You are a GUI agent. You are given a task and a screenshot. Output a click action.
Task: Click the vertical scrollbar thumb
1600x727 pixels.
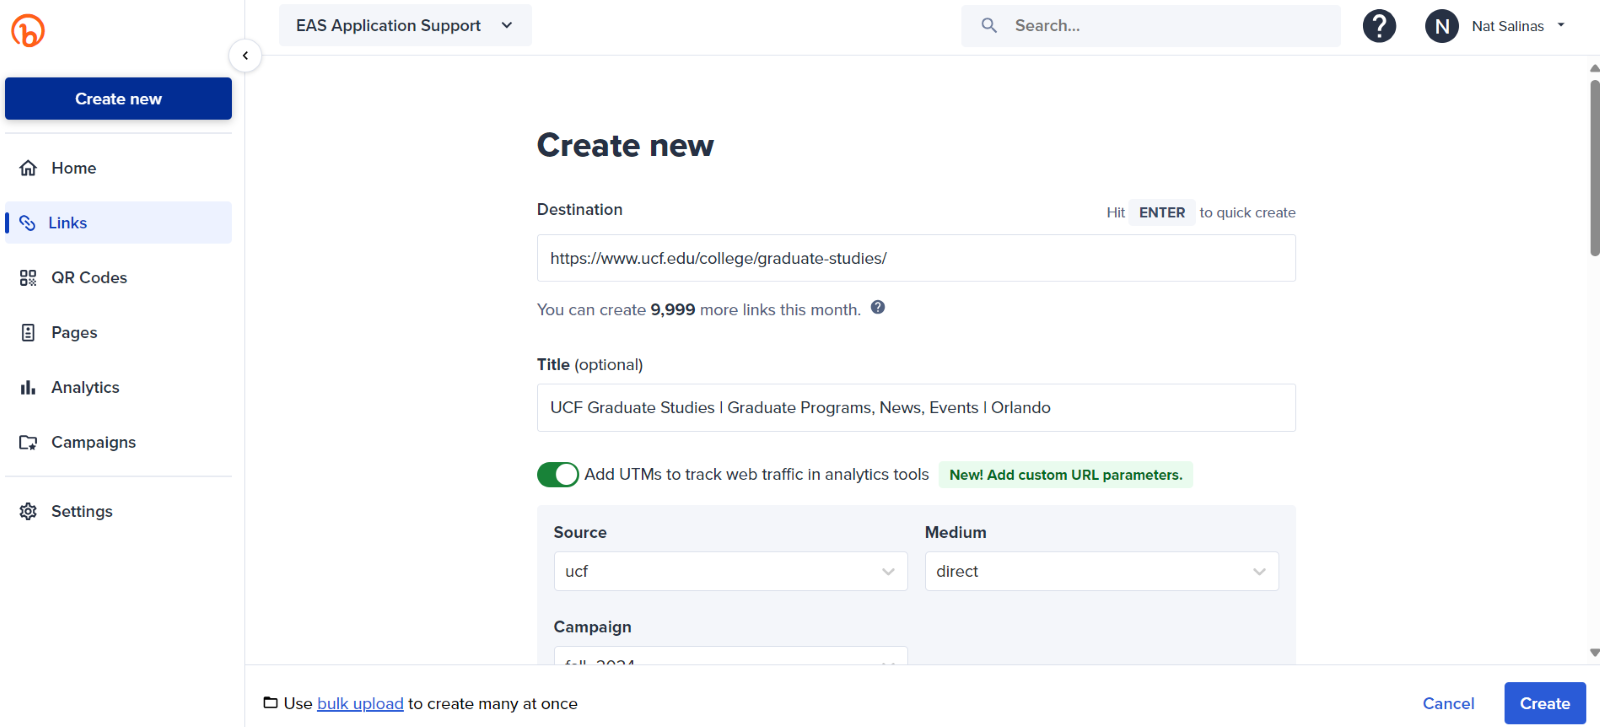tap(1594, 168)
